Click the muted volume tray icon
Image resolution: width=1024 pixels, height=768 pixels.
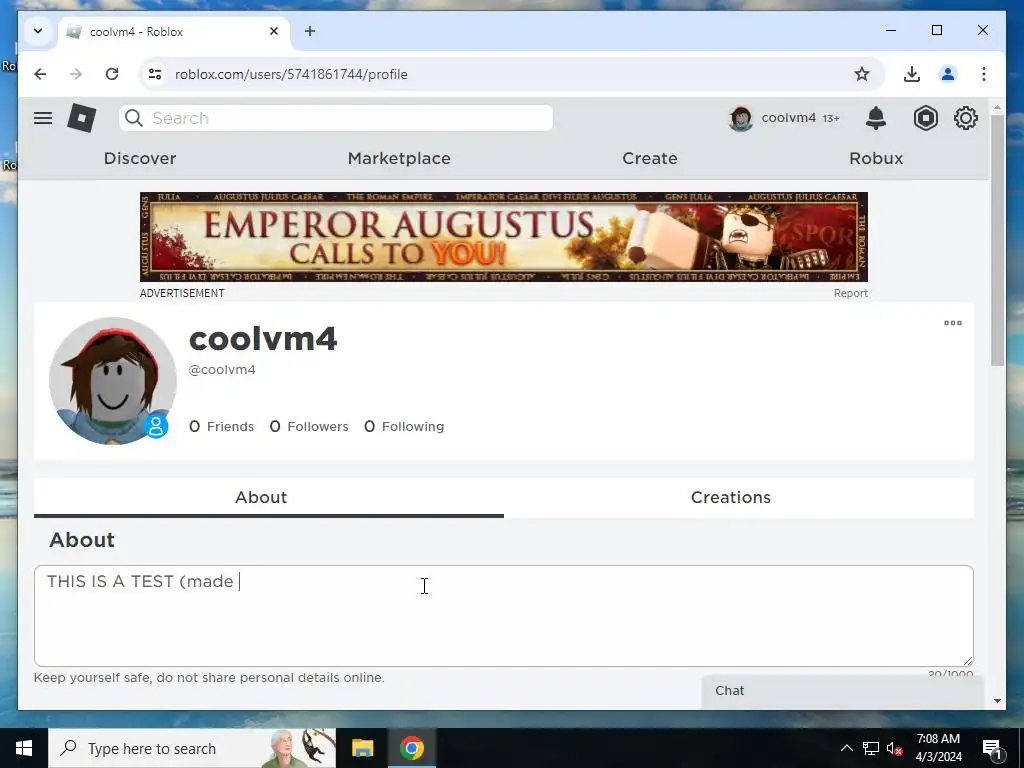click(x=895, y=748)
